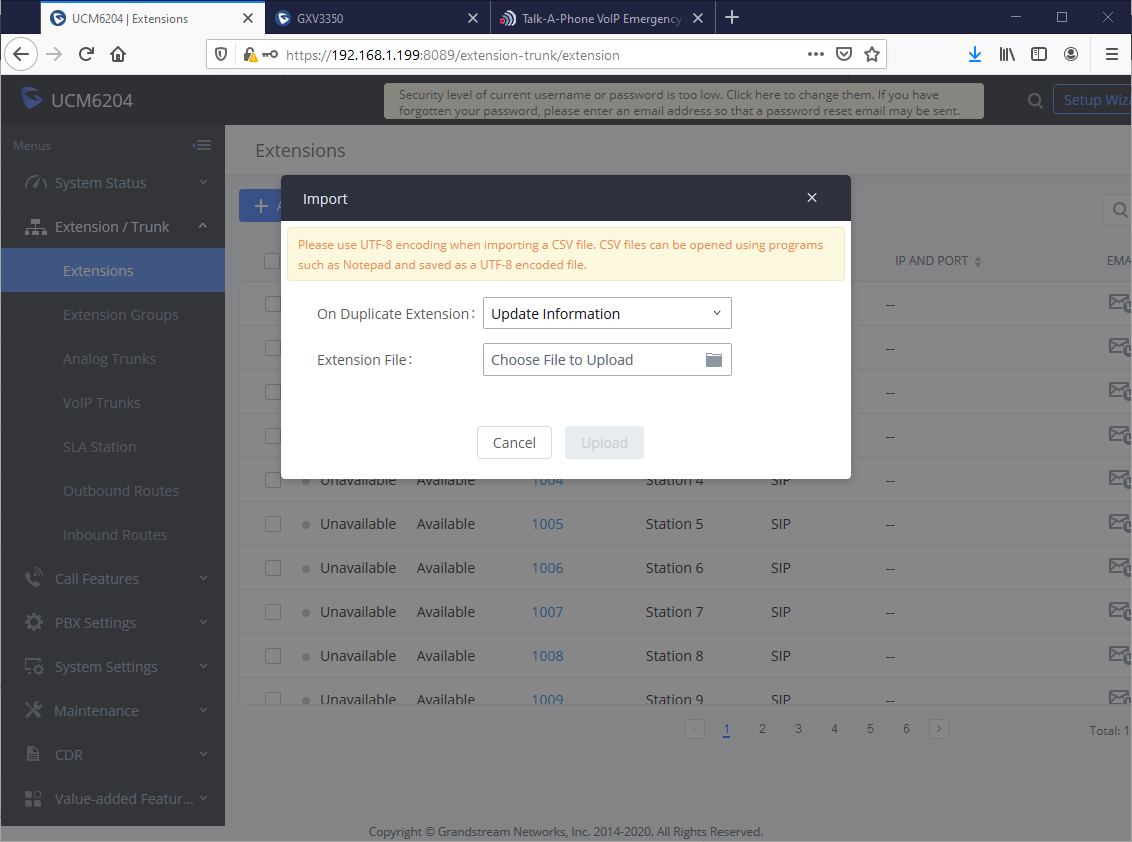
Task: Close the Import dialog with the X
Action: click(x=811, y=198)
